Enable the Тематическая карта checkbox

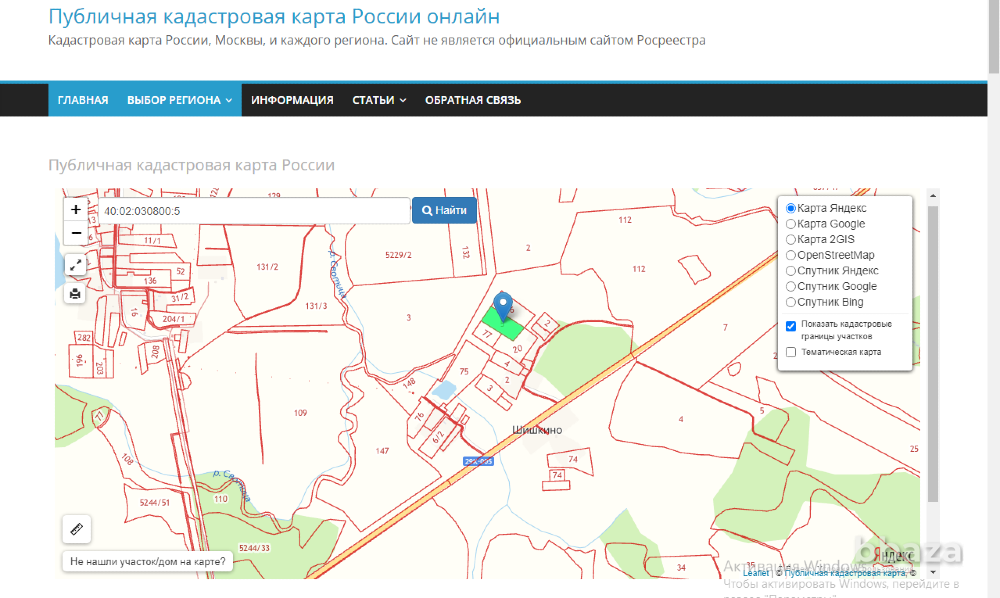pyautogui.click(x=790, y=352)
